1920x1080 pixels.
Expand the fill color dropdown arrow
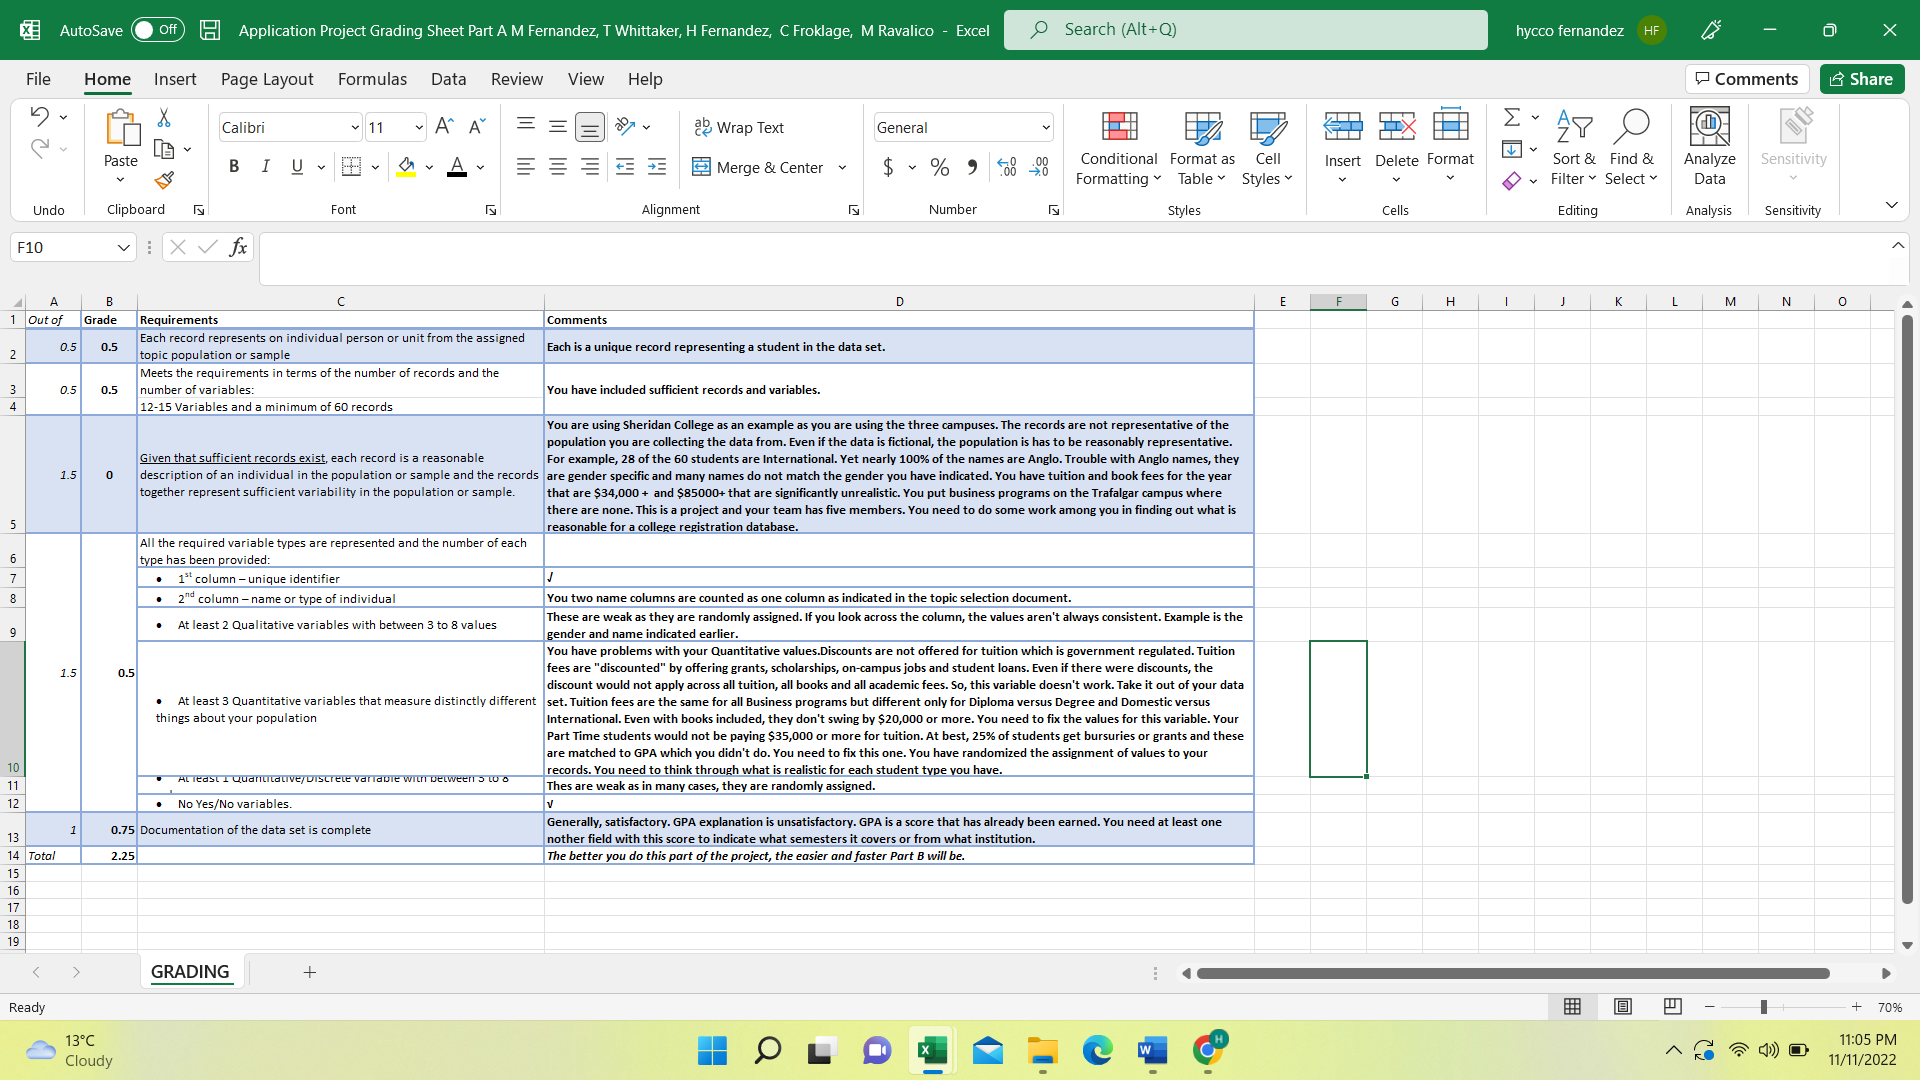429,167
